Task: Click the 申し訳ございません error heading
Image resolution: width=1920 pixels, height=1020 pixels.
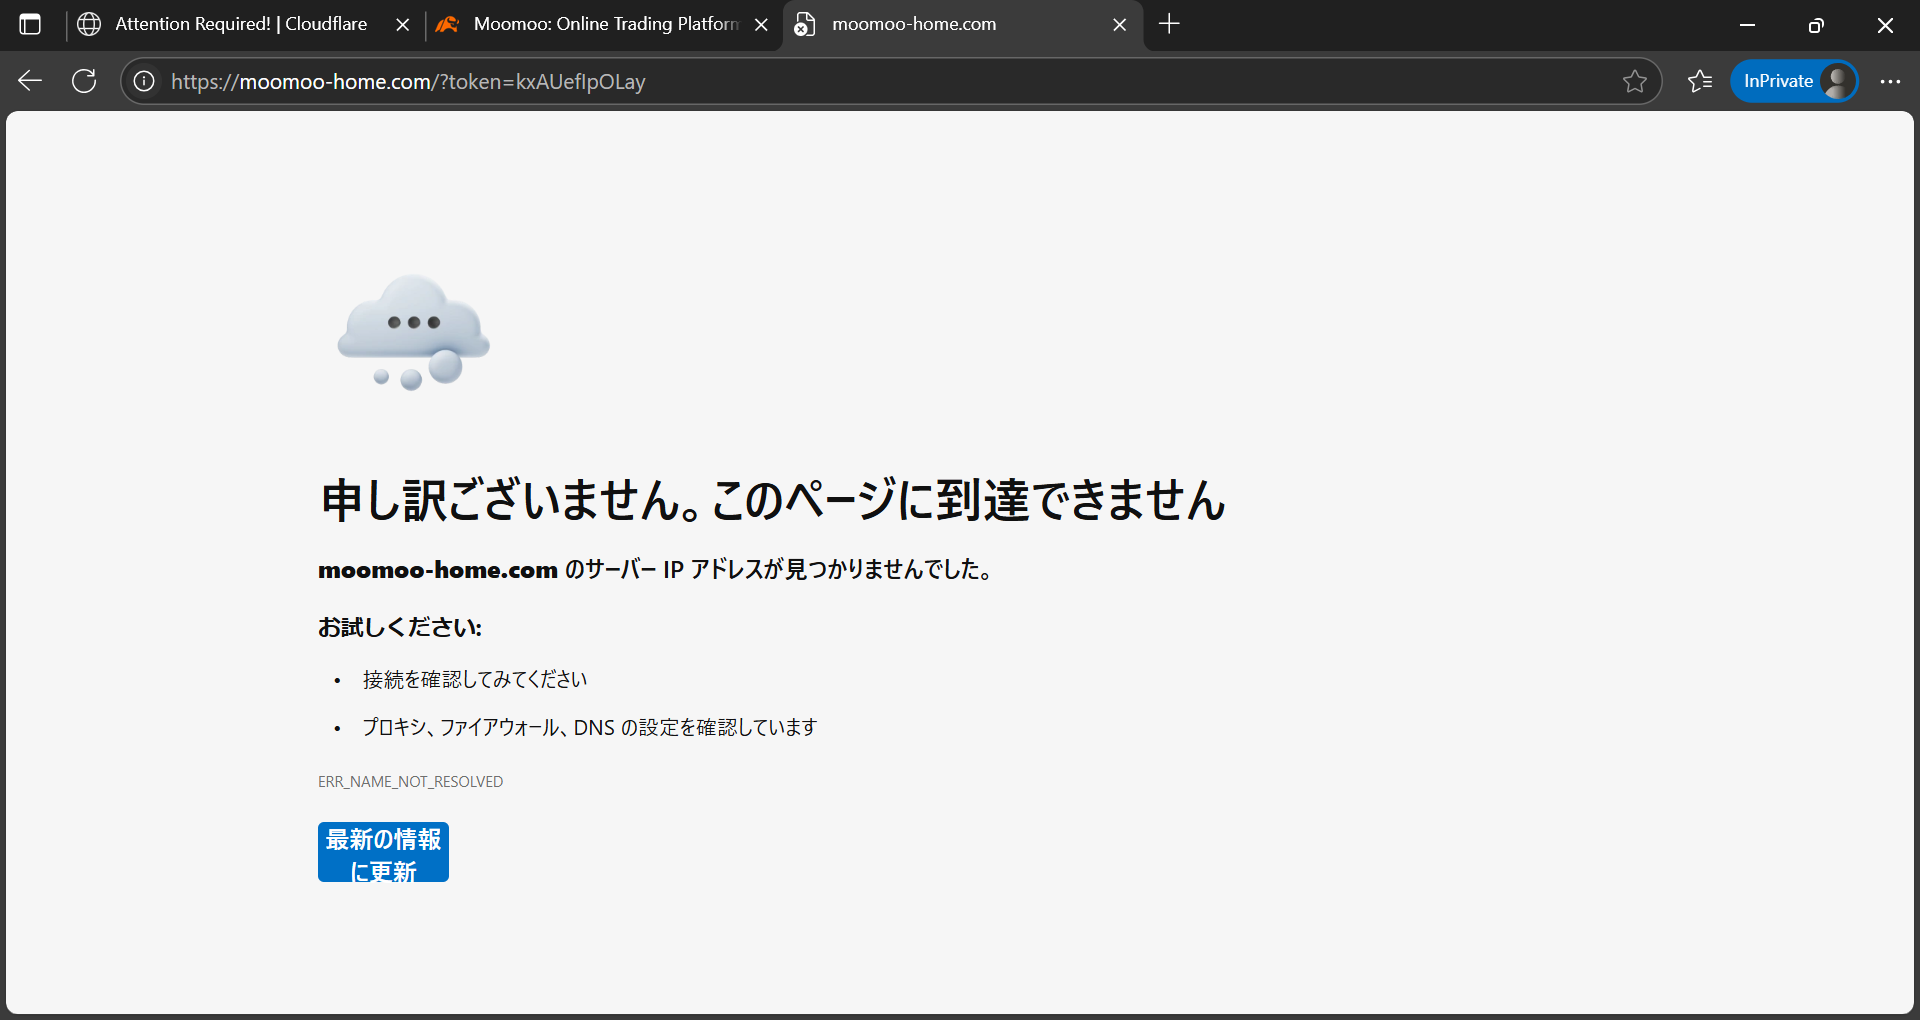Action: (773, 500)
